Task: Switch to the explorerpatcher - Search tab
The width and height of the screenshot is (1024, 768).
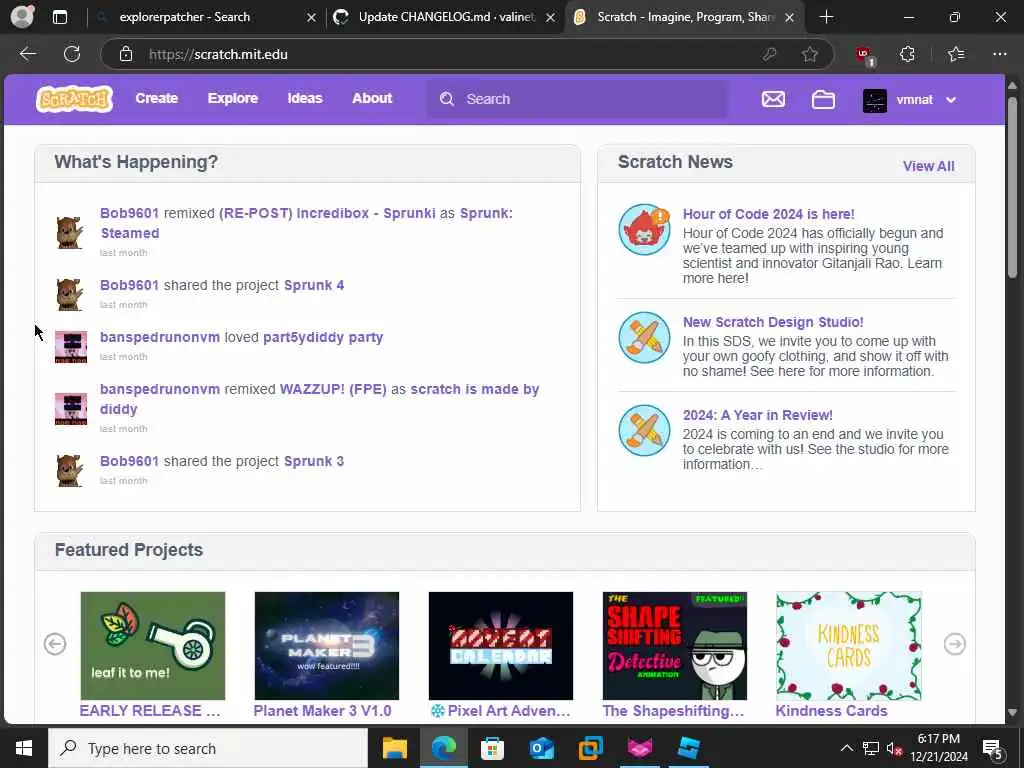Action: (206, 17)
